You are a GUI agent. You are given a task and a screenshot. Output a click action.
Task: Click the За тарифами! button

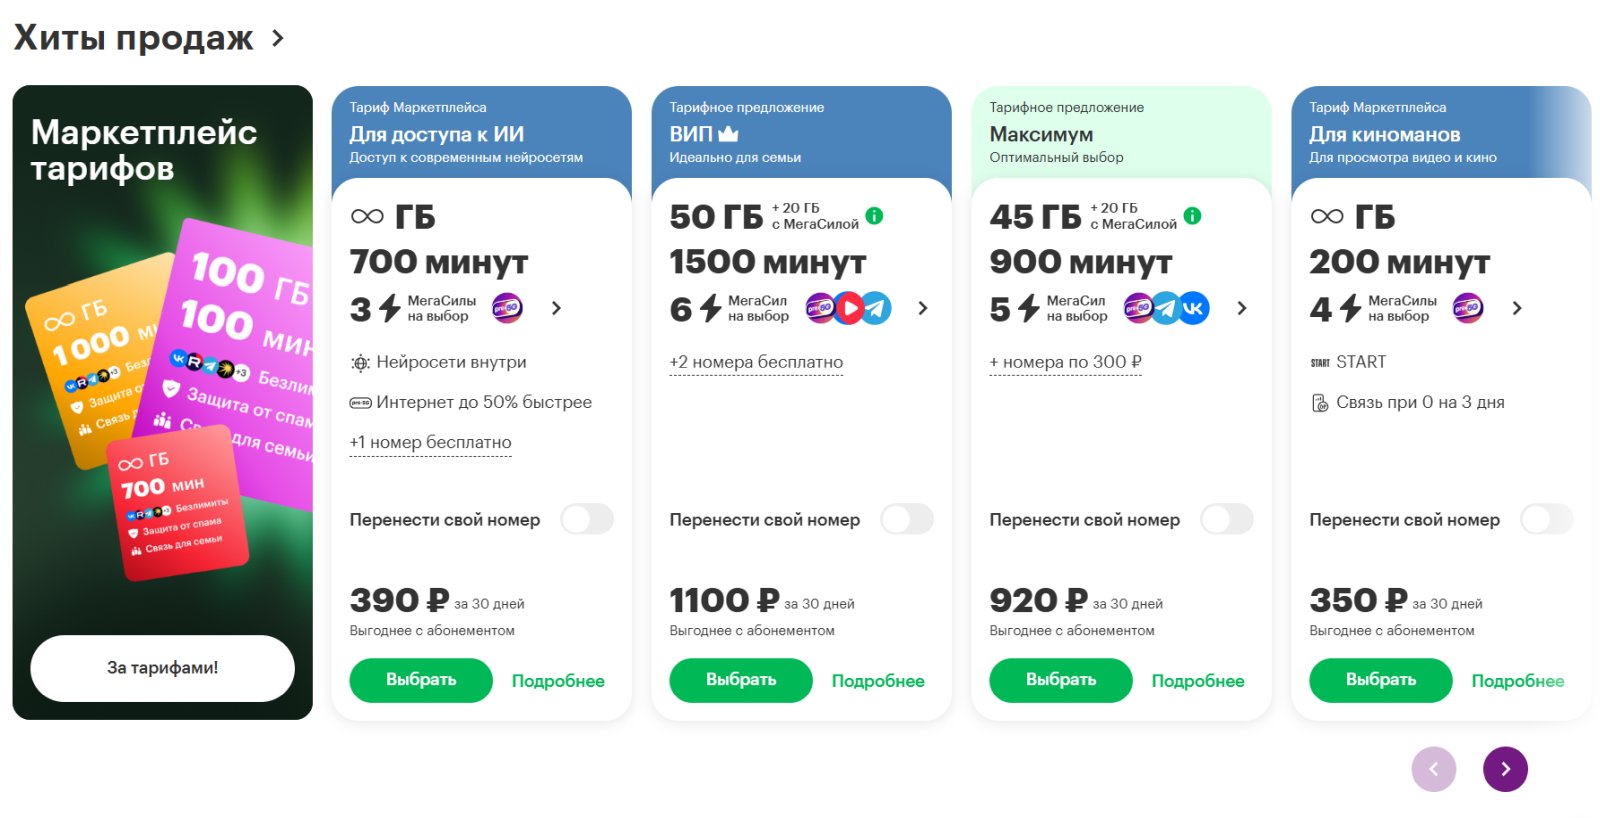[x=162, y=668]
